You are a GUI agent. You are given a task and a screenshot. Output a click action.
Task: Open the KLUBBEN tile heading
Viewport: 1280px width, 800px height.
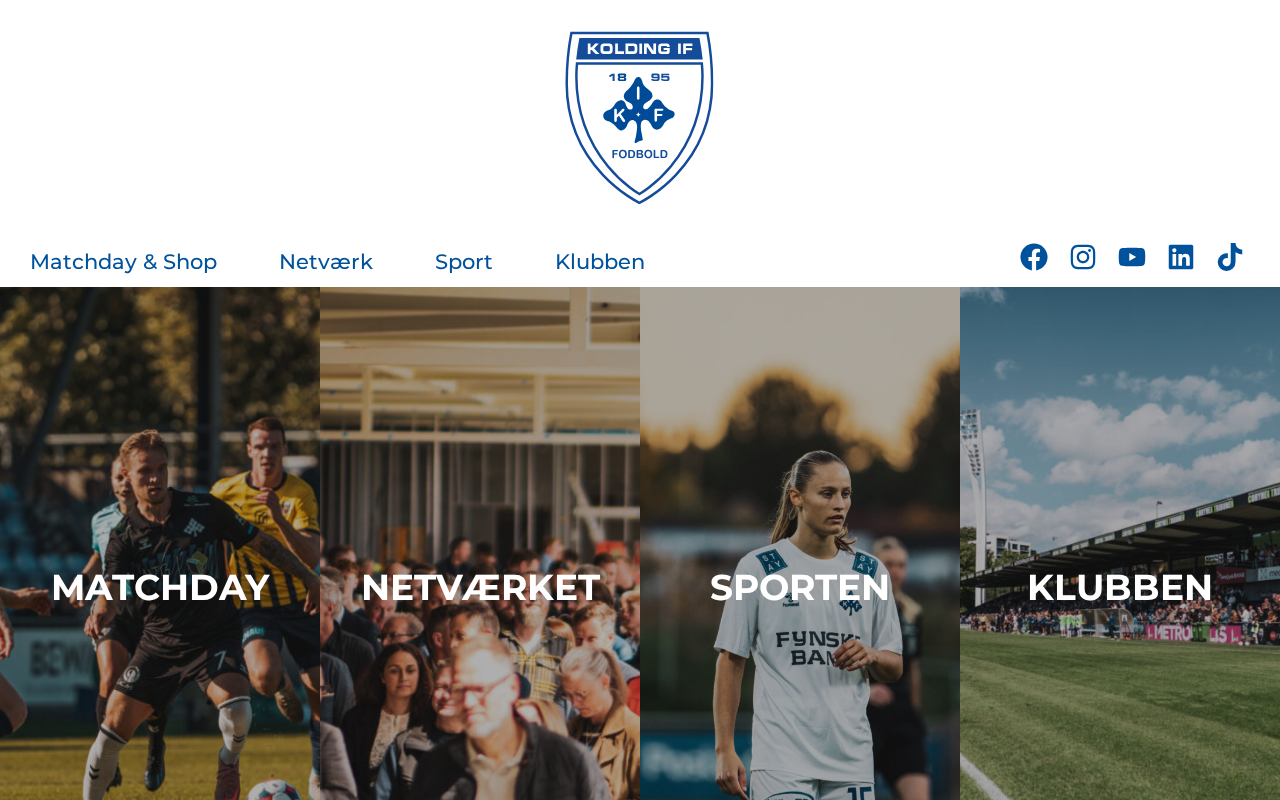(1120, 587)
